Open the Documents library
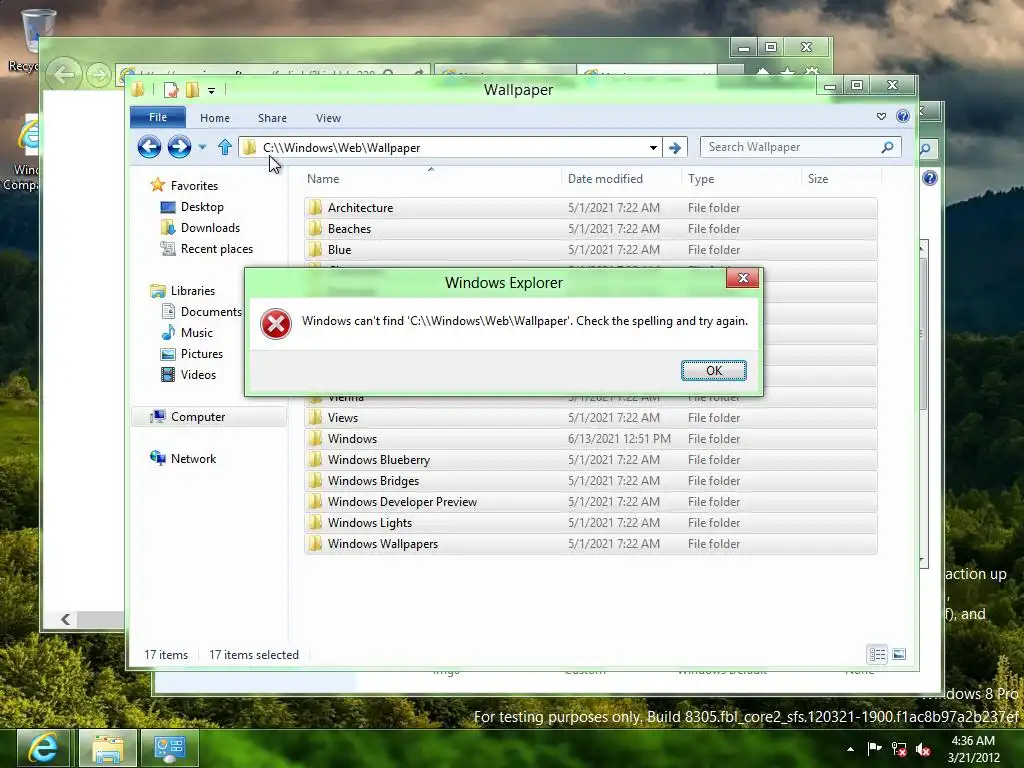1024x768 pixels. pos(211,312)
